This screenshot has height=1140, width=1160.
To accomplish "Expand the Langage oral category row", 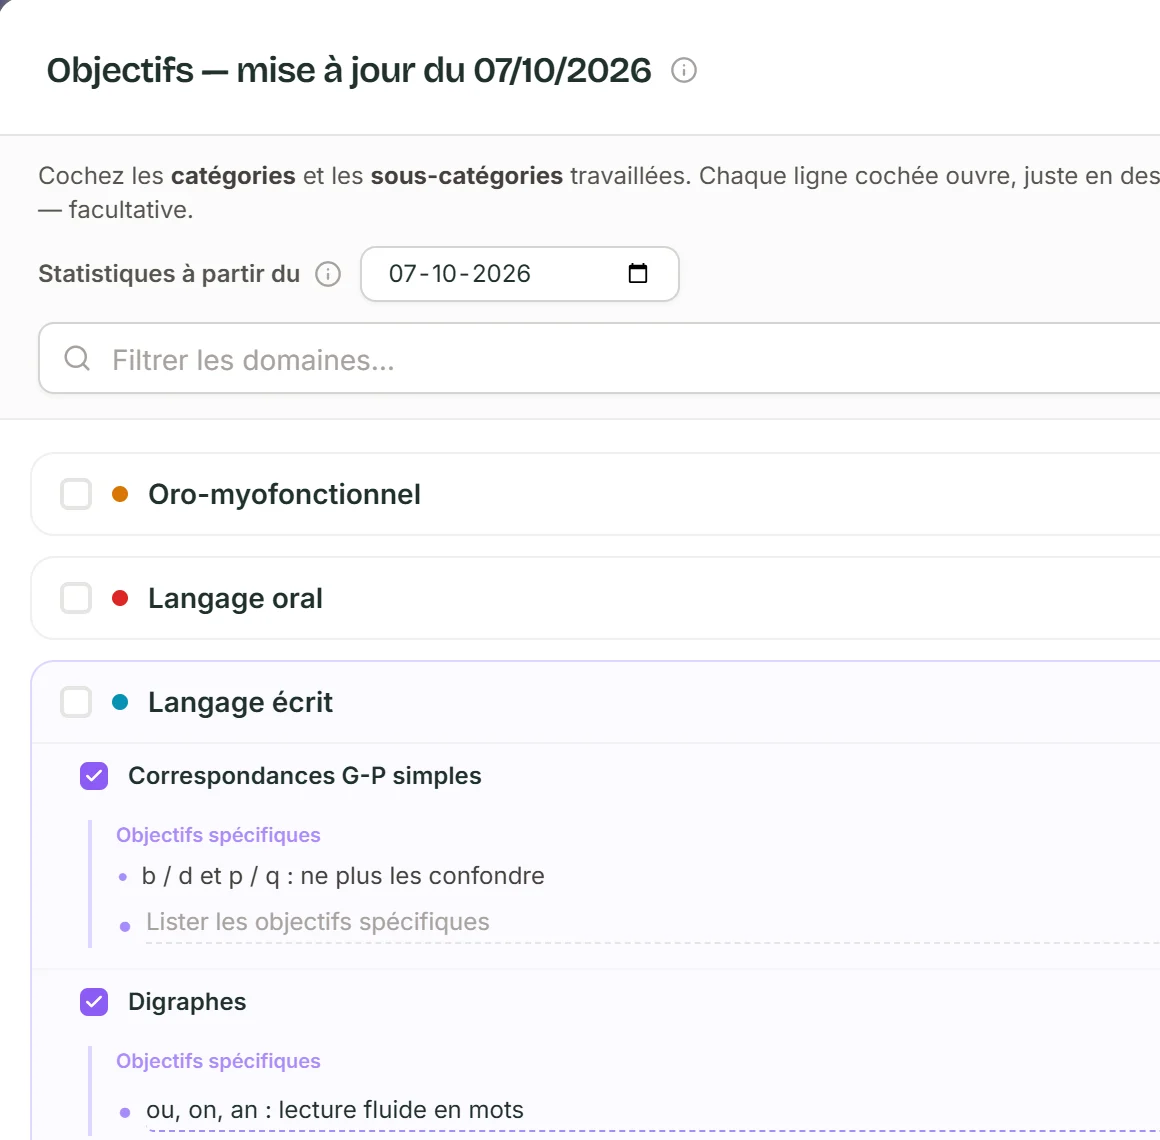I will point(596,598).
